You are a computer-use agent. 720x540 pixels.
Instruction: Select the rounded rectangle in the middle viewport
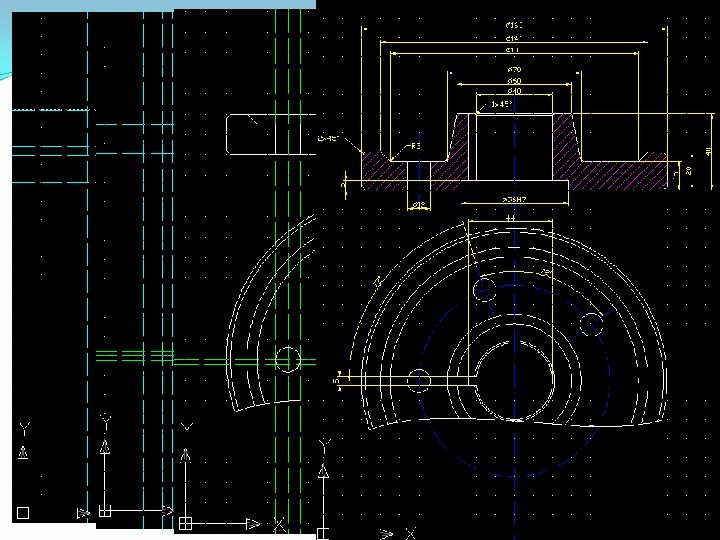[271, 135]
